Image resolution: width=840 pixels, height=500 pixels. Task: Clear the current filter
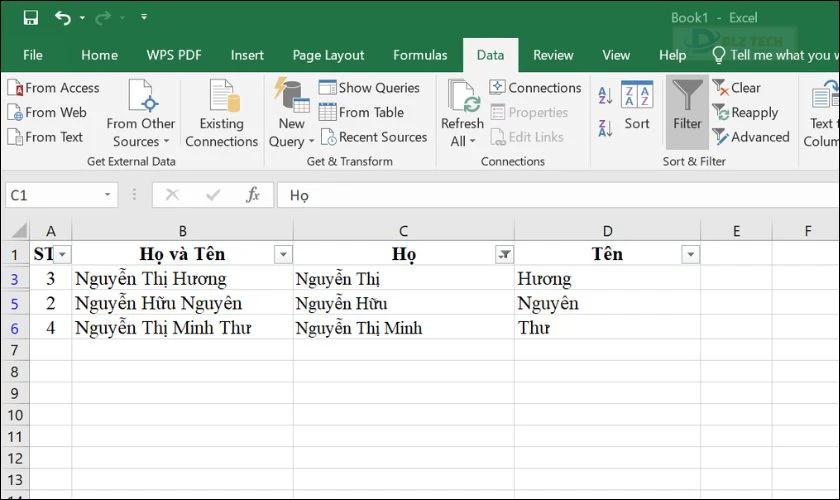pyautogui.click(x=737, y=88)
